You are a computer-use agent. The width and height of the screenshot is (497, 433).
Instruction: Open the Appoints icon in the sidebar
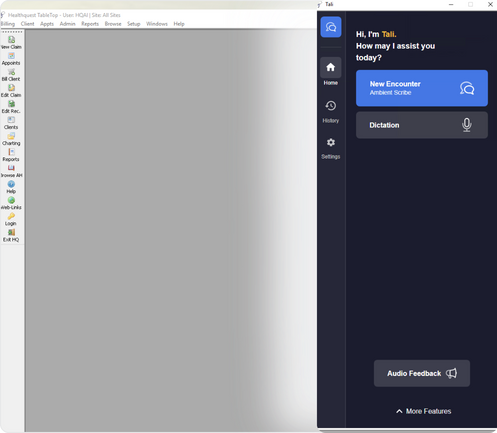[11, 56]
